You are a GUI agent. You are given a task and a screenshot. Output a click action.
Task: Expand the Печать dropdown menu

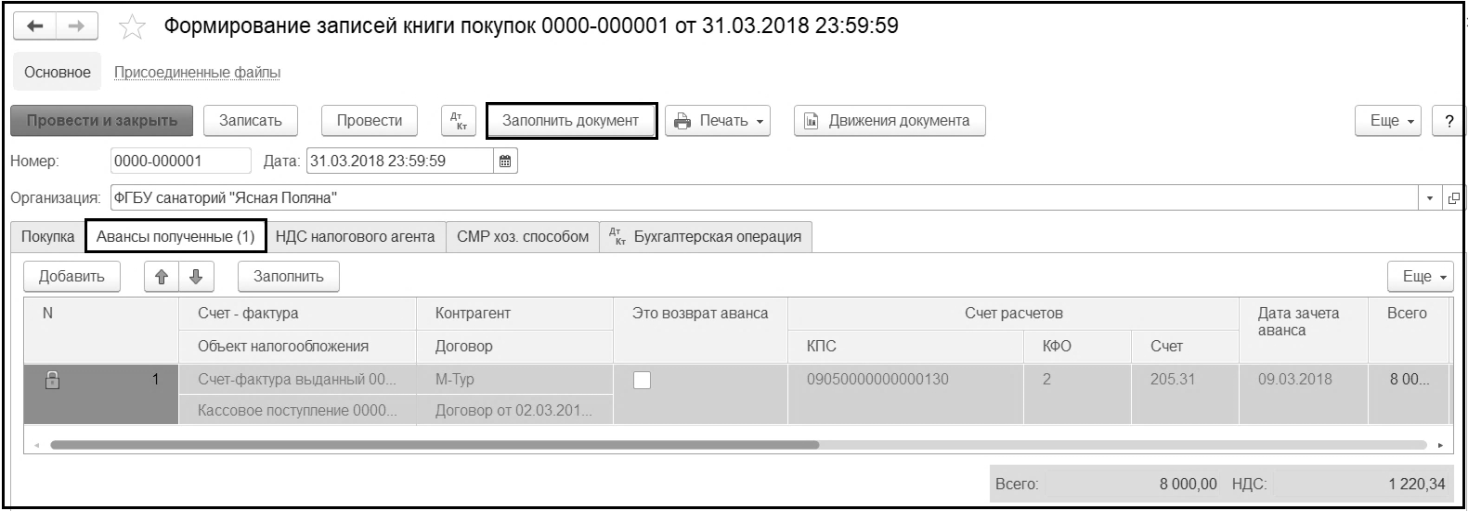click(x=720, y=121)
